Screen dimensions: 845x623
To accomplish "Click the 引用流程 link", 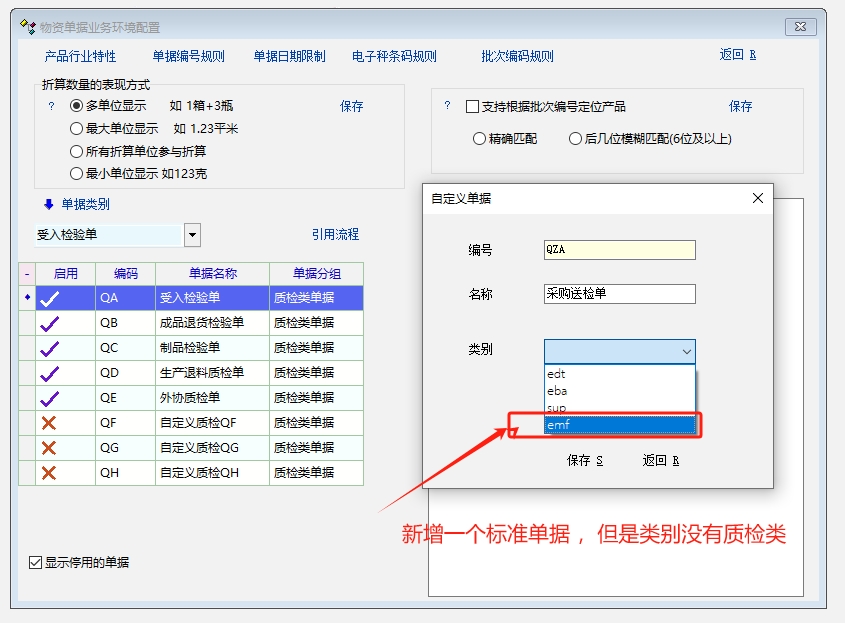I will tap(335, 235).
